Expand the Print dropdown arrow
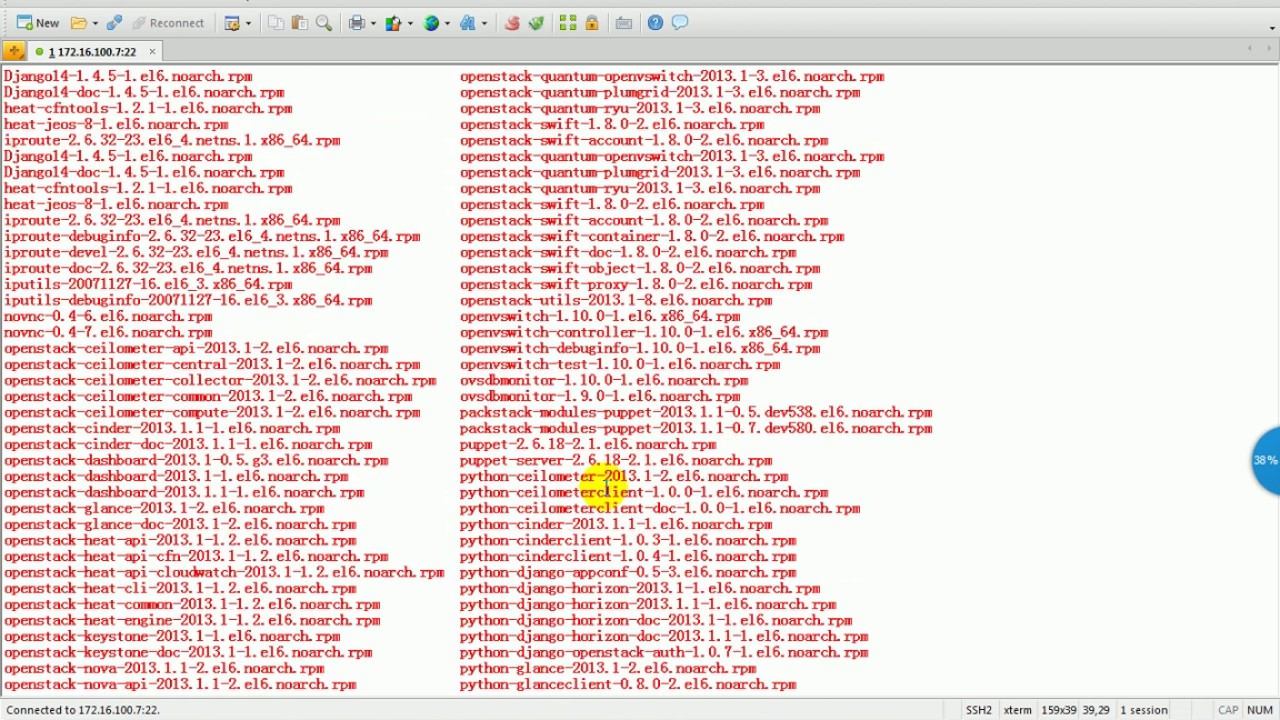This screenshot has width=1280, height=720. click(x=373, y=22)
